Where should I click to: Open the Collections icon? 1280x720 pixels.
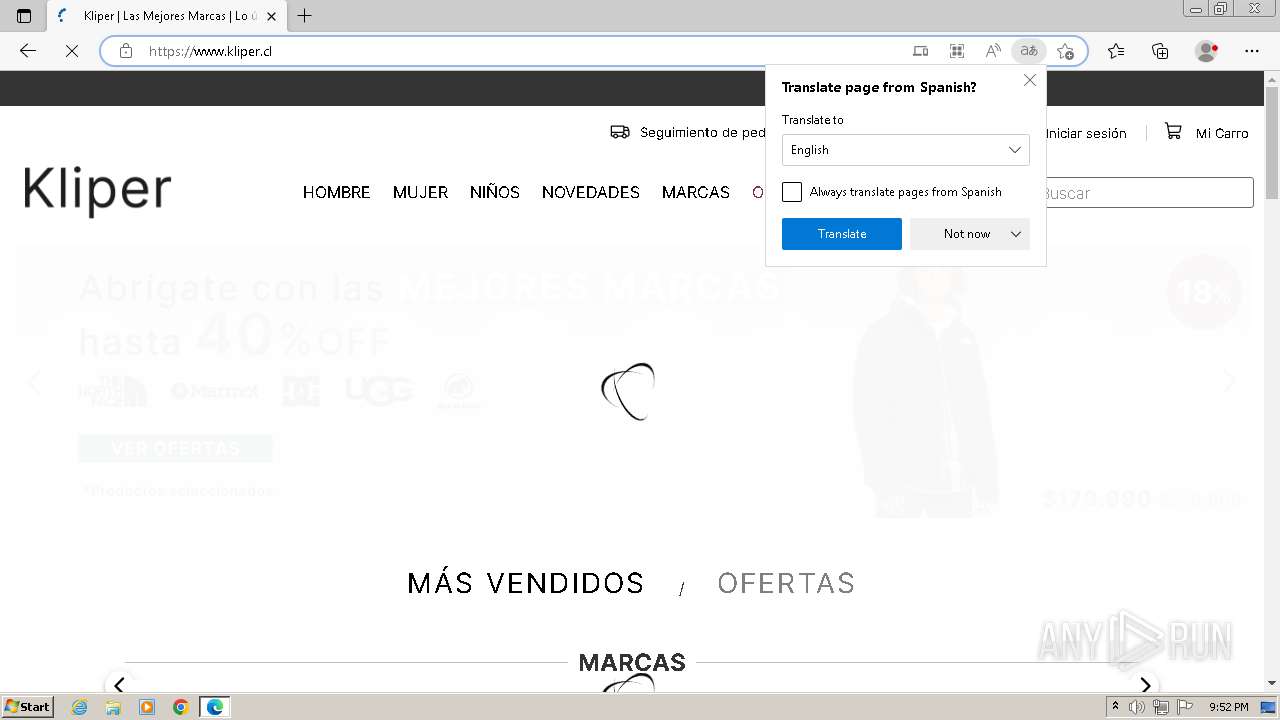coord(1160,51)
